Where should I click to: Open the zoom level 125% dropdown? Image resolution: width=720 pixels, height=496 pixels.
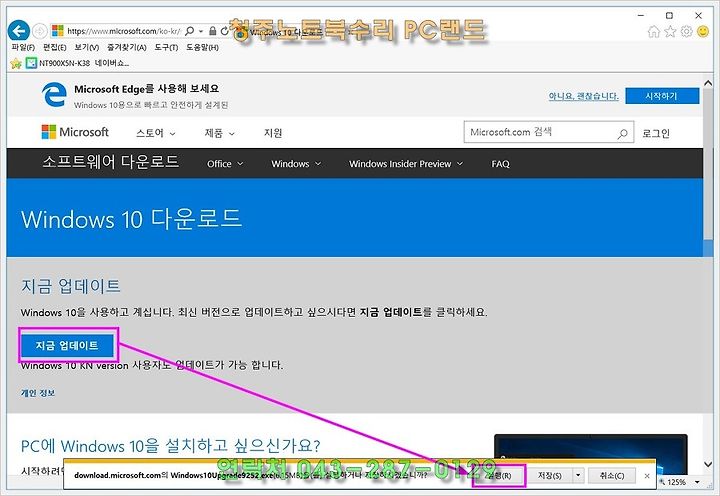[697, 482]
